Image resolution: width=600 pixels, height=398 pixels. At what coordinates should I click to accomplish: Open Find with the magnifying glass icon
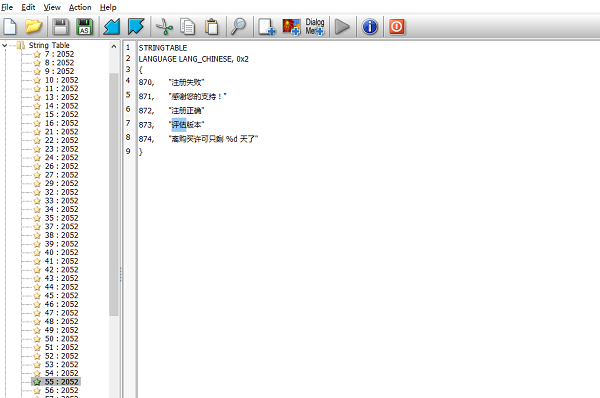tap(239, 27)
